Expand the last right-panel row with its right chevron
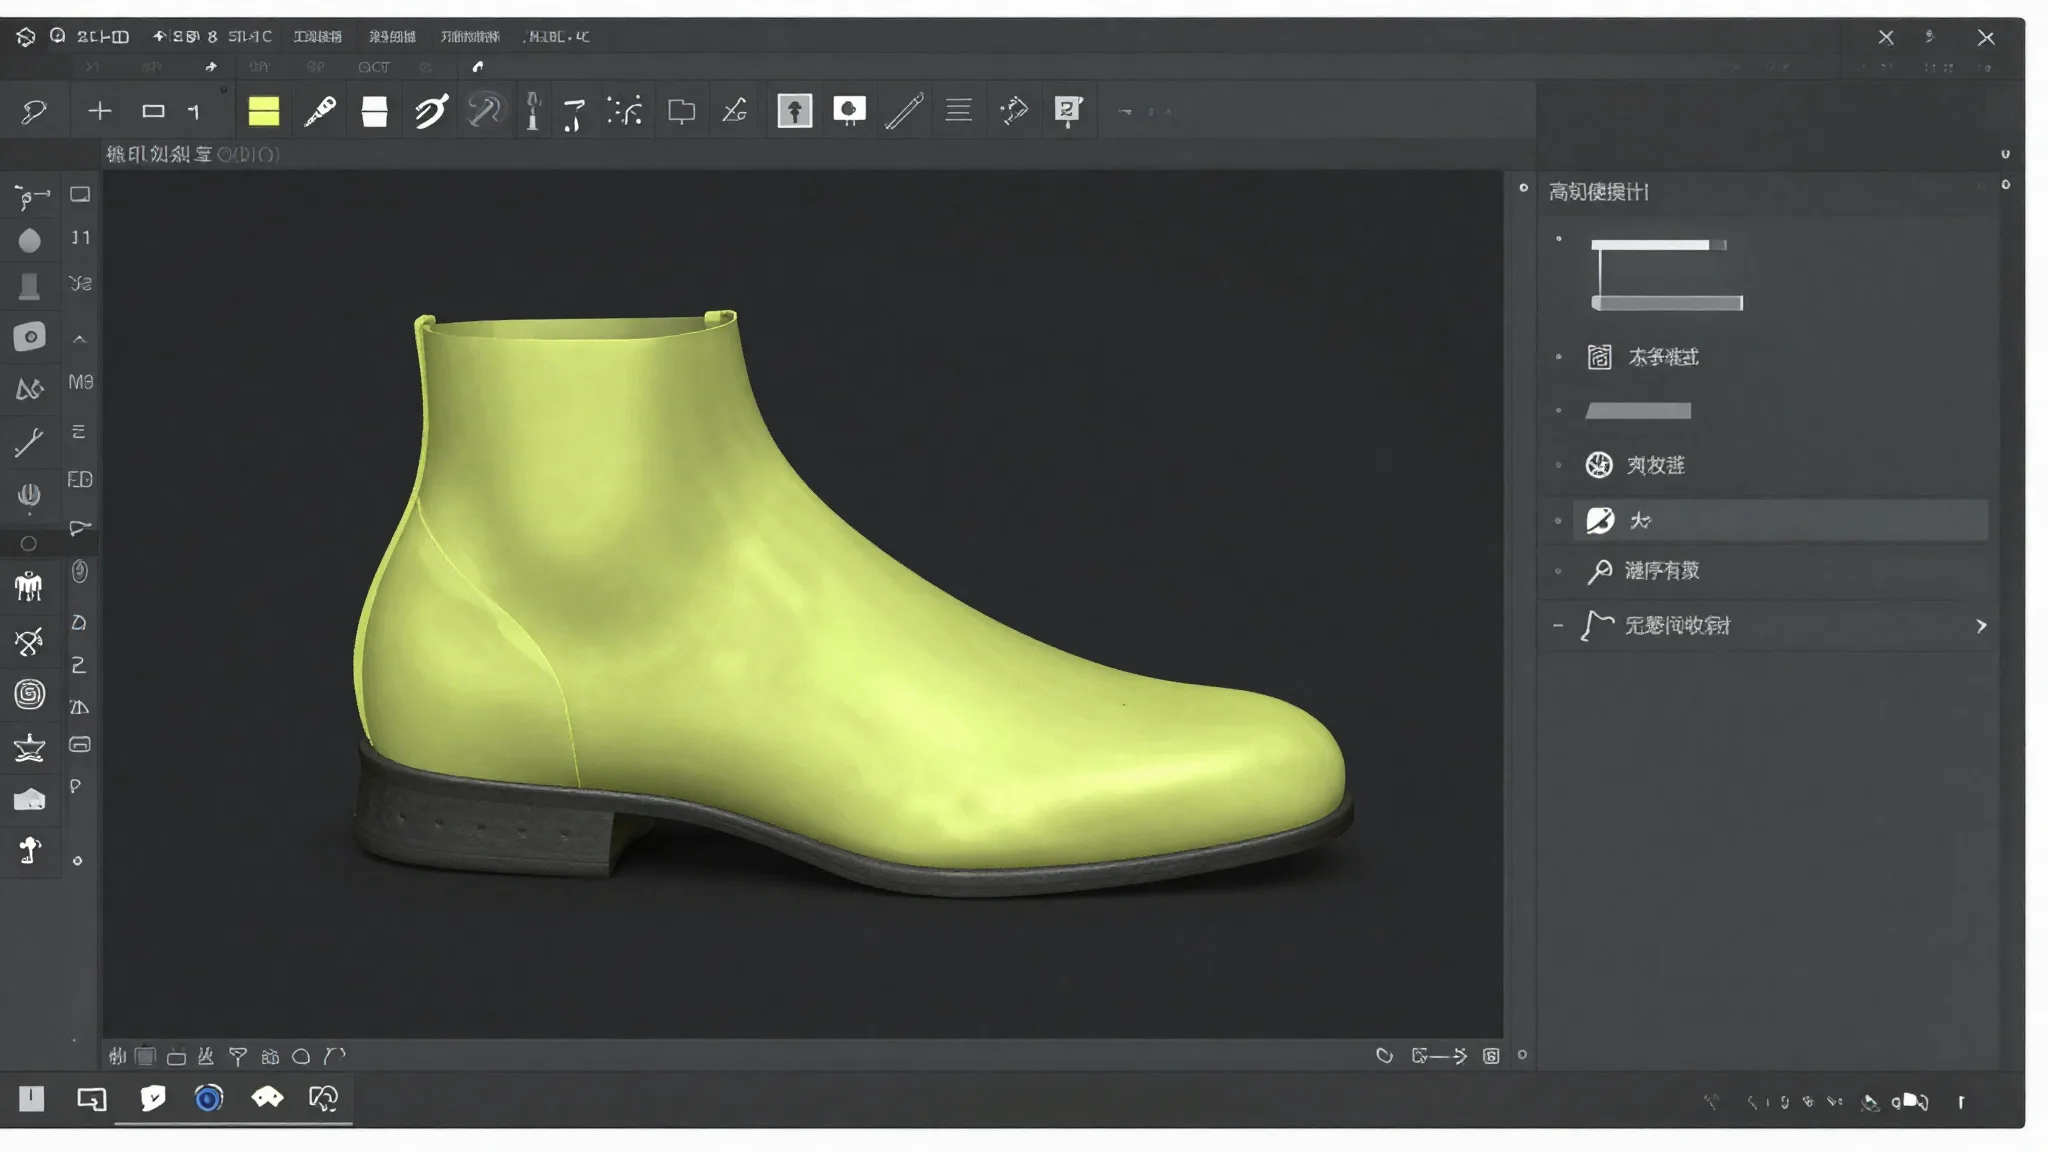The width and height of the screenshot is (2048, 1152). coord(1981,626)
